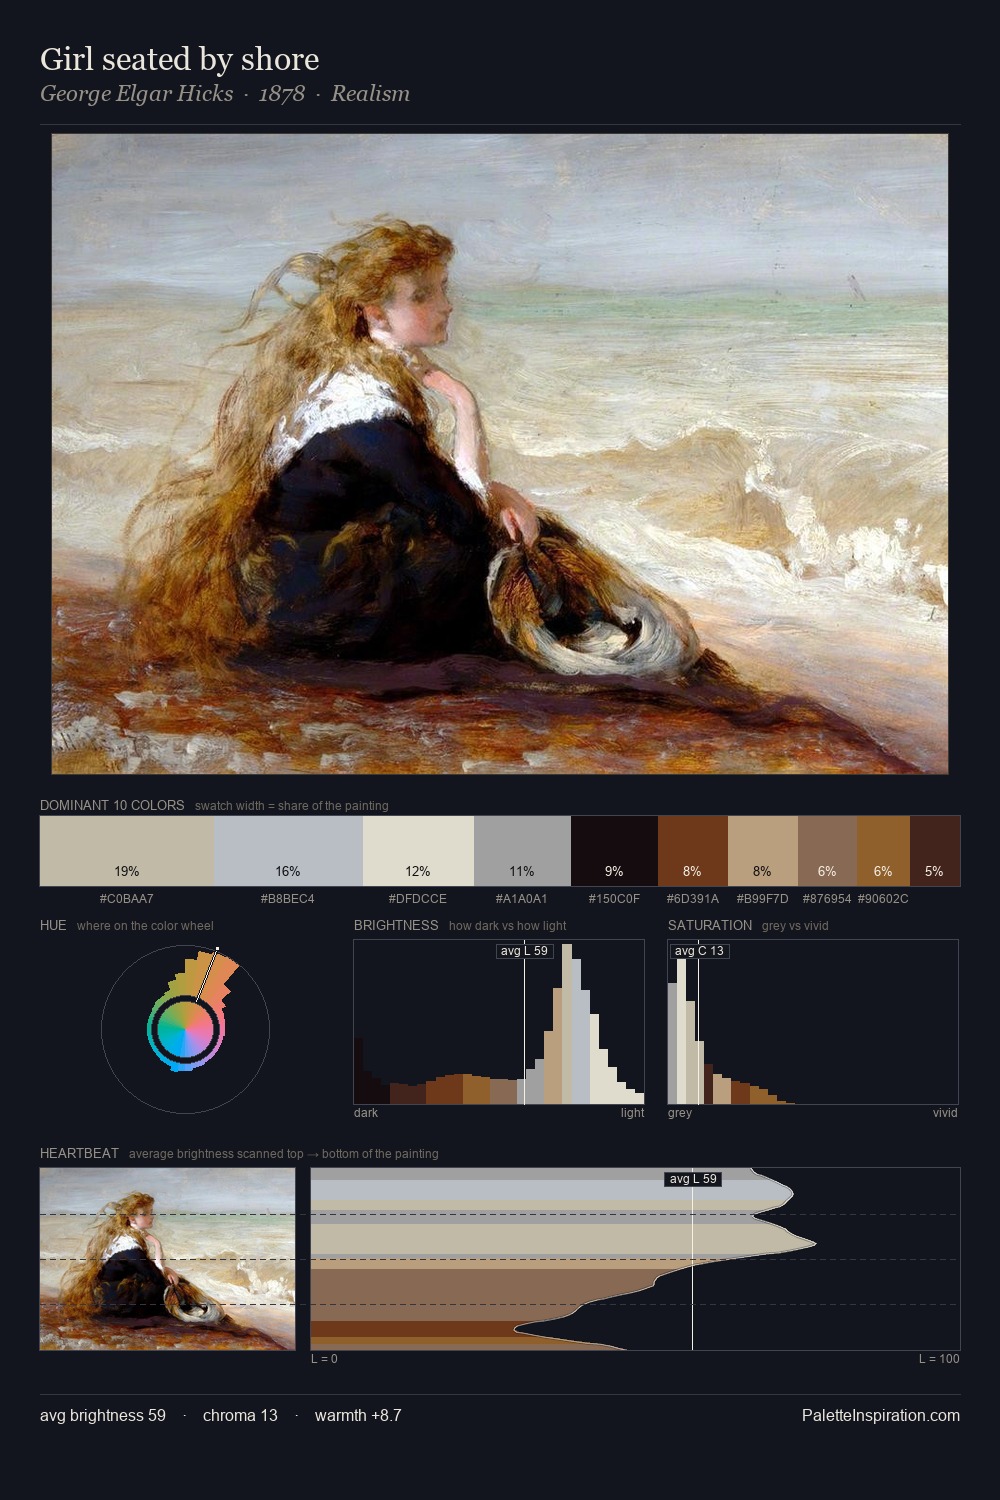Click the SATURATION section heading
Viewport: 1000px width, 1500px height.
(x=710, y=925)
